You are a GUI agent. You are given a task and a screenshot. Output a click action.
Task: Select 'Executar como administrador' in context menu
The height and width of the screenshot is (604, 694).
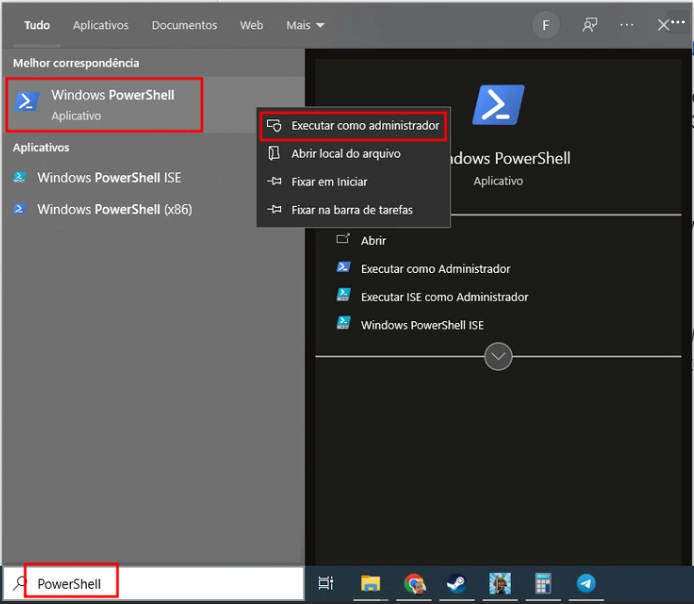(364, 126)
